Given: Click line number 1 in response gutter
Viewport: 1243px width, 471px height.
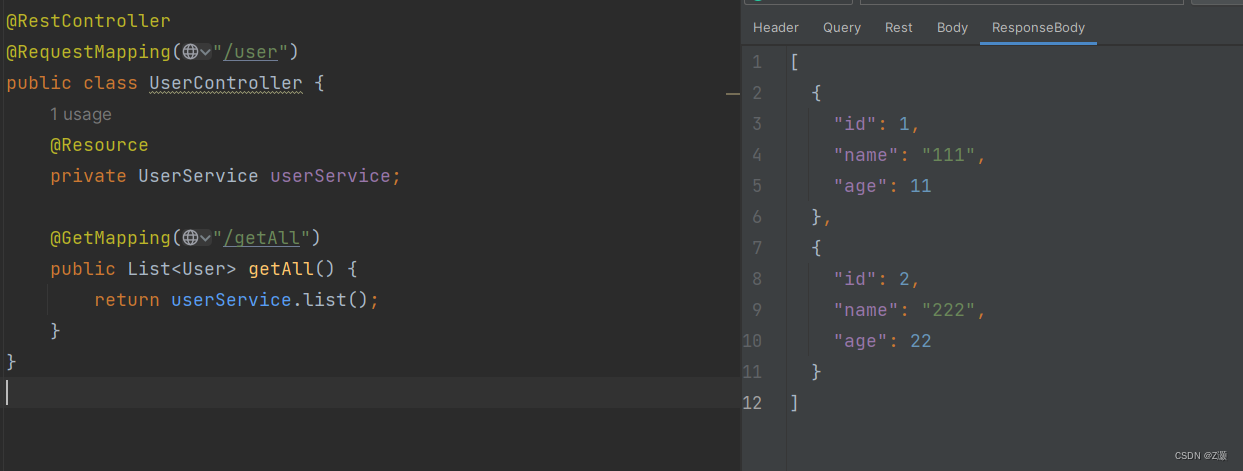Looking at the screenshot, I should pos(756,62).
